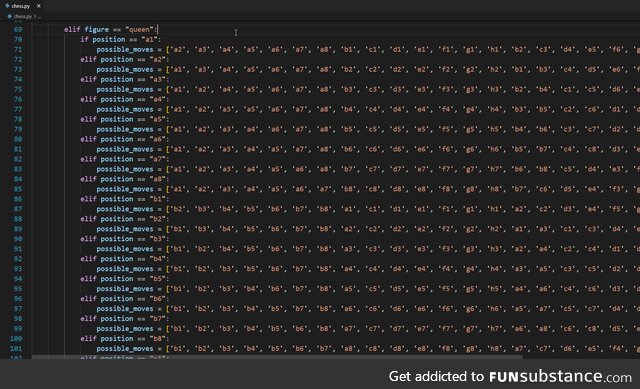Select line number 100 in the gutter

[16, 338]
